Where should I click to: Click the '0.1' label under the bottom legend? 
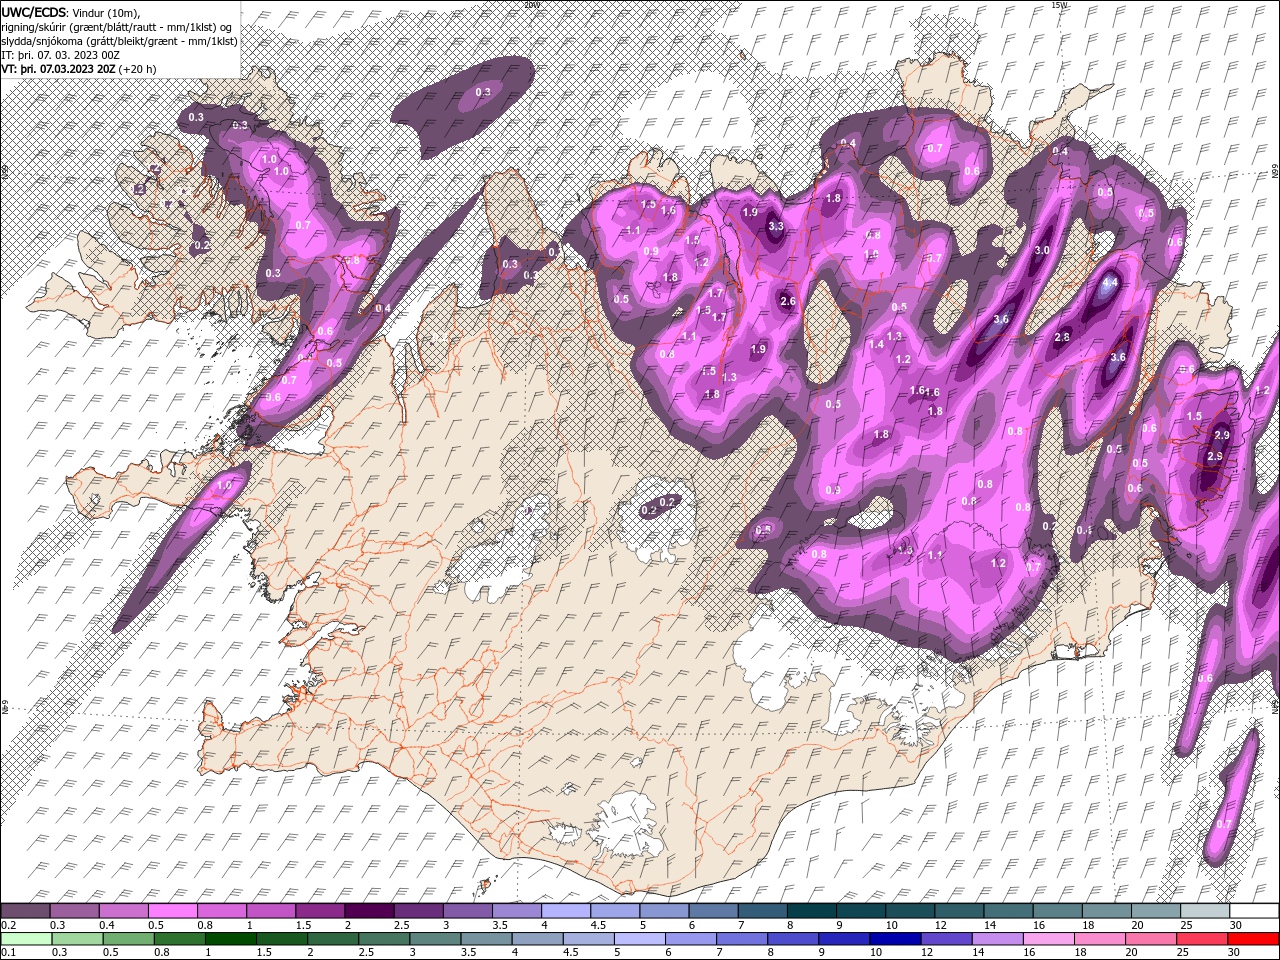(8, 953)
